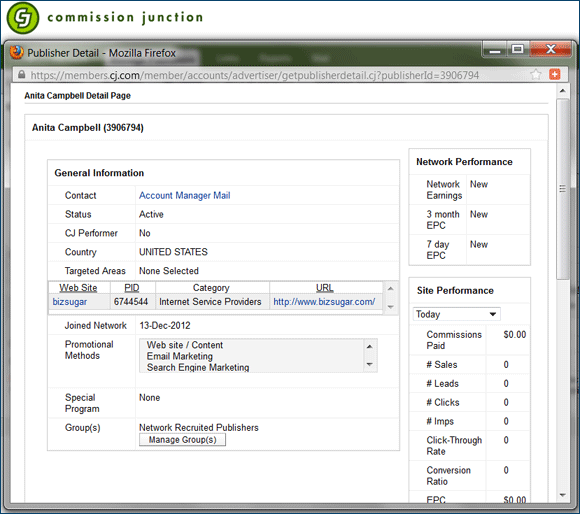Screen dimensions: 580x514
Task: Sort by Web Site column header
Action: click(78, 288)
